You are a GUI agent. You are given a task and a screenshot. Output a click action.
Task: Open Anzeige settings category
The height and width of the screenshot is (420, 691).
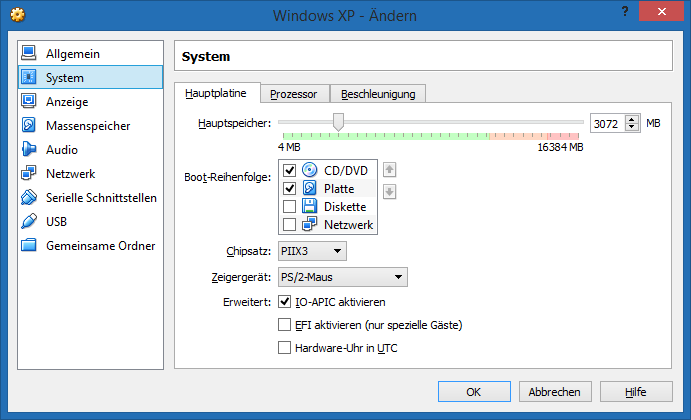click(90, 101)
